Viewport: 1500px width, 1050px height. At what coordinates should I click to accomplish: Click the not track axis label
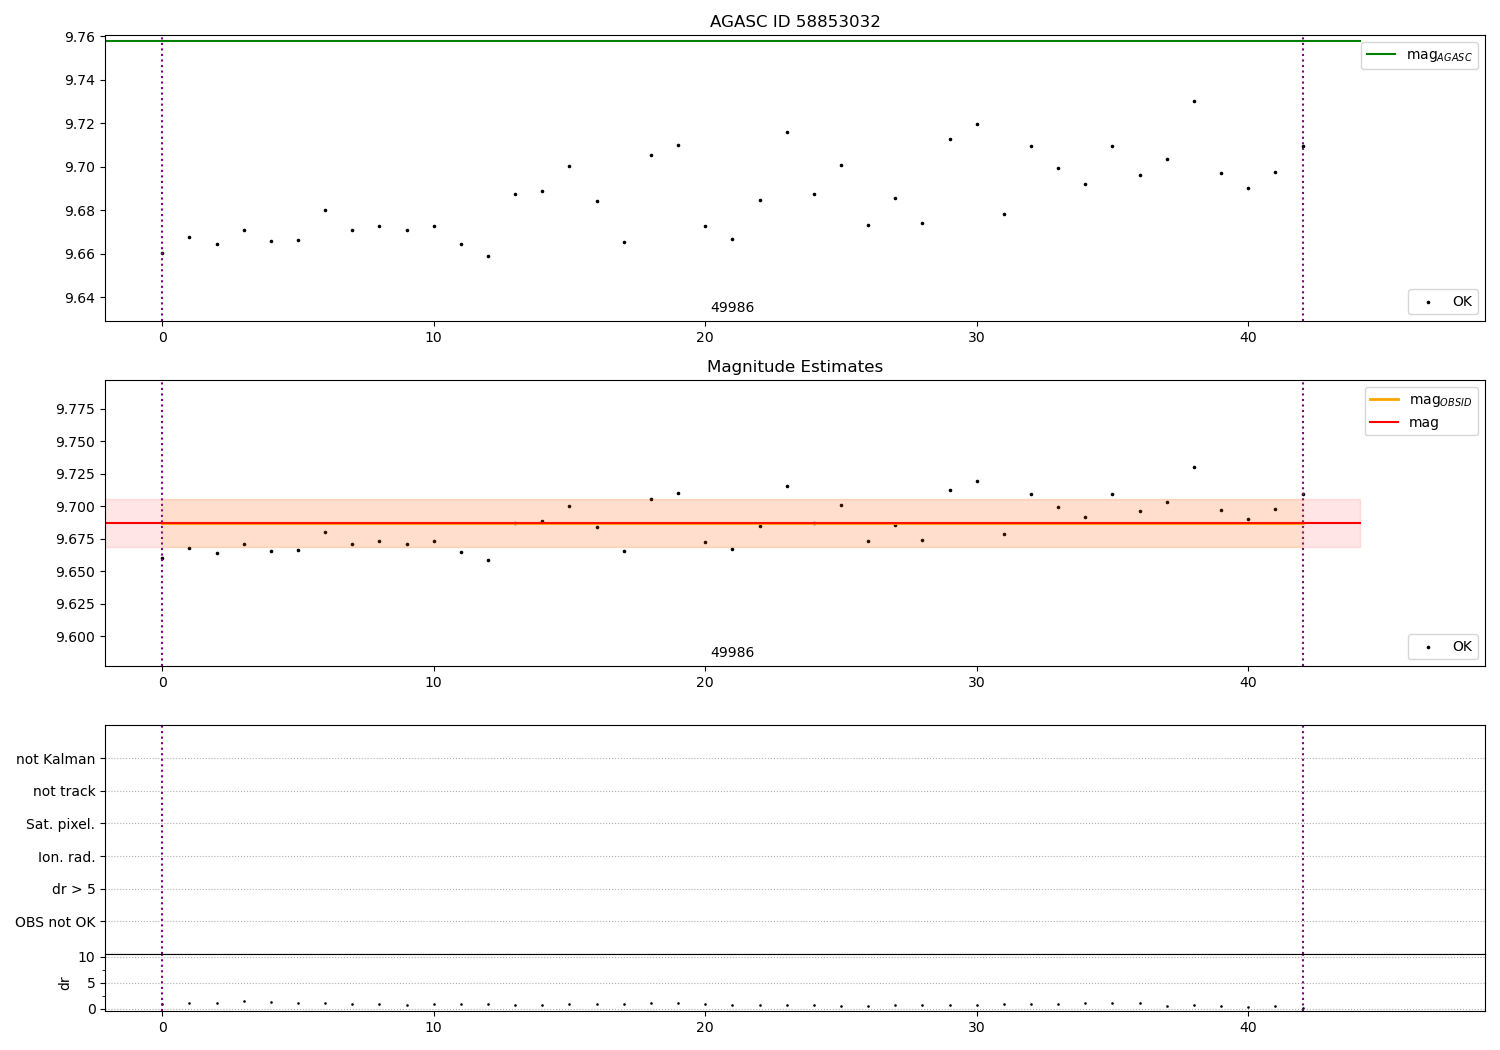coord(64,791)
